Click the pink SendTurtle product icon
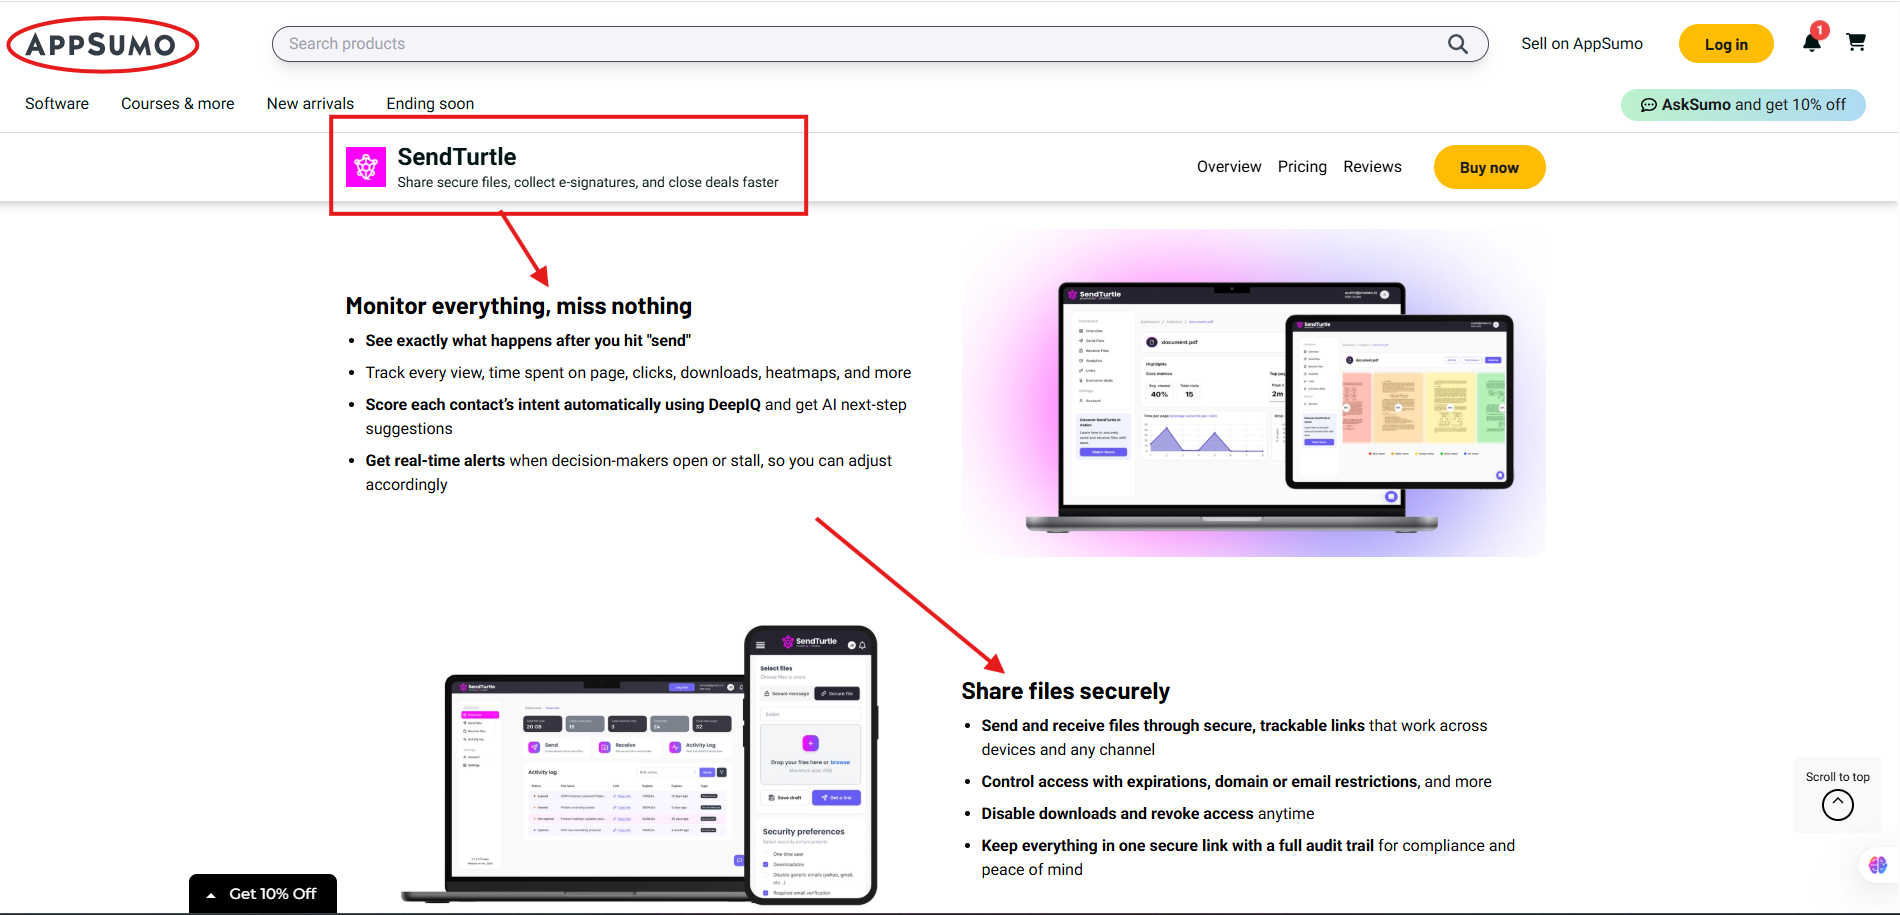 366,167
